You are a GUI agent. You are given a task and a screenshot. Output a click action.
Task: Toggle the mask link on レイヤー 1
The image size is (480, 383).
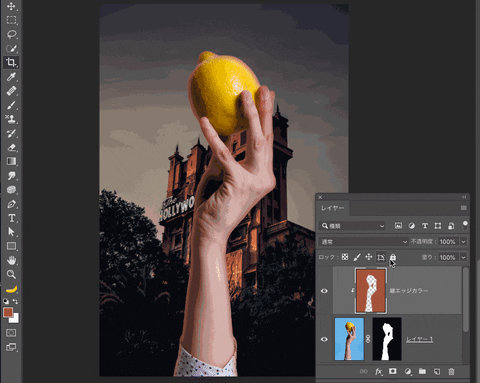point(368,339)
